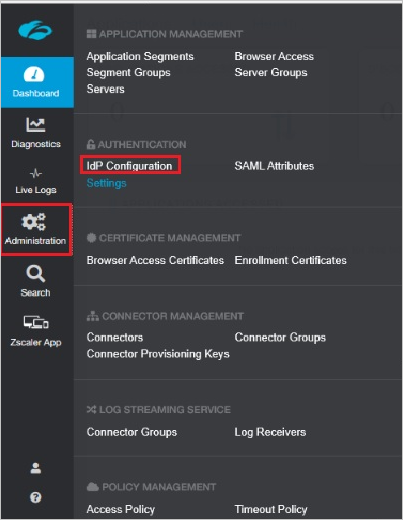
Task: Select Dashboard label in sidebar
Action: 36,93
